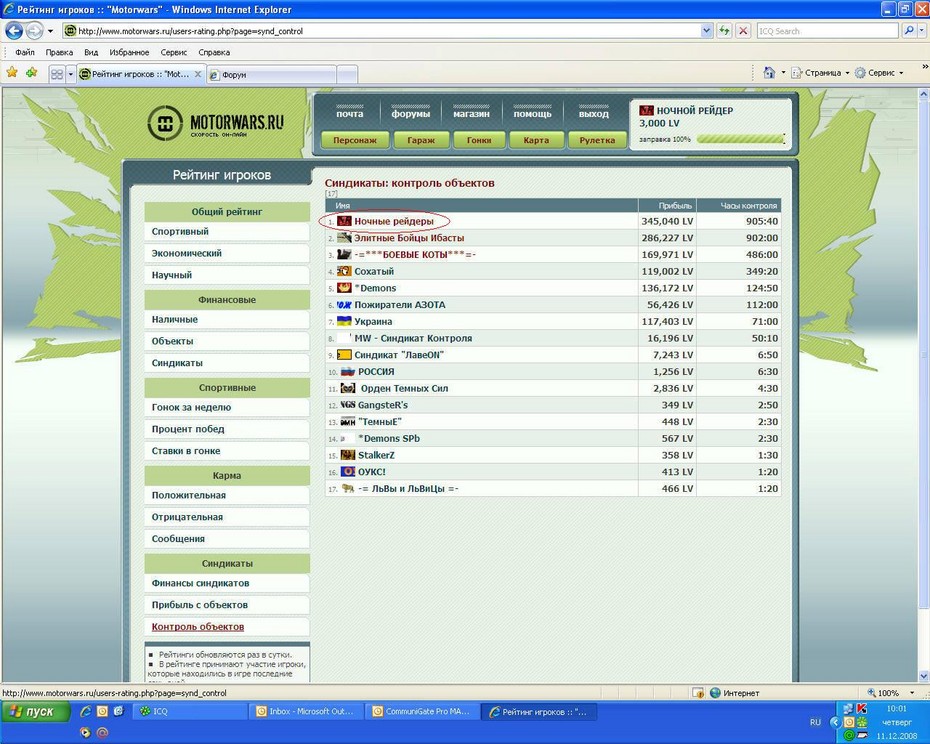Click the URL address field
The image size is (930, 744).
pos(388,31)
